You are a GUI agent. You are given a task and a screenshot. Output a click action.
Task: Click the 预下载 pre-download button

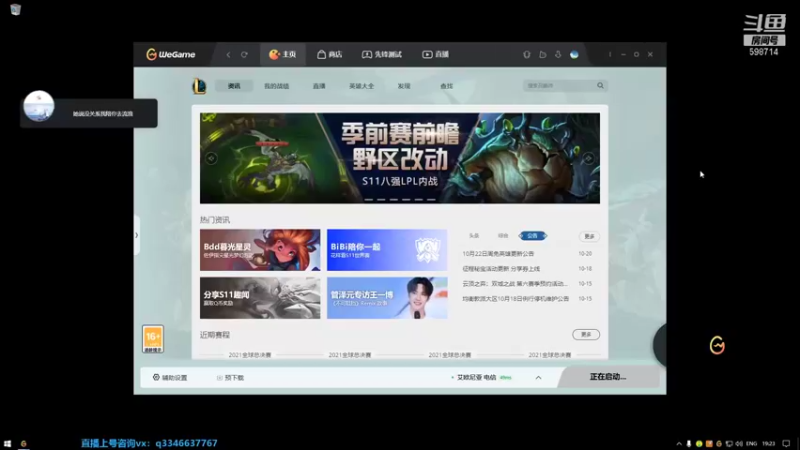pos(230,378)
